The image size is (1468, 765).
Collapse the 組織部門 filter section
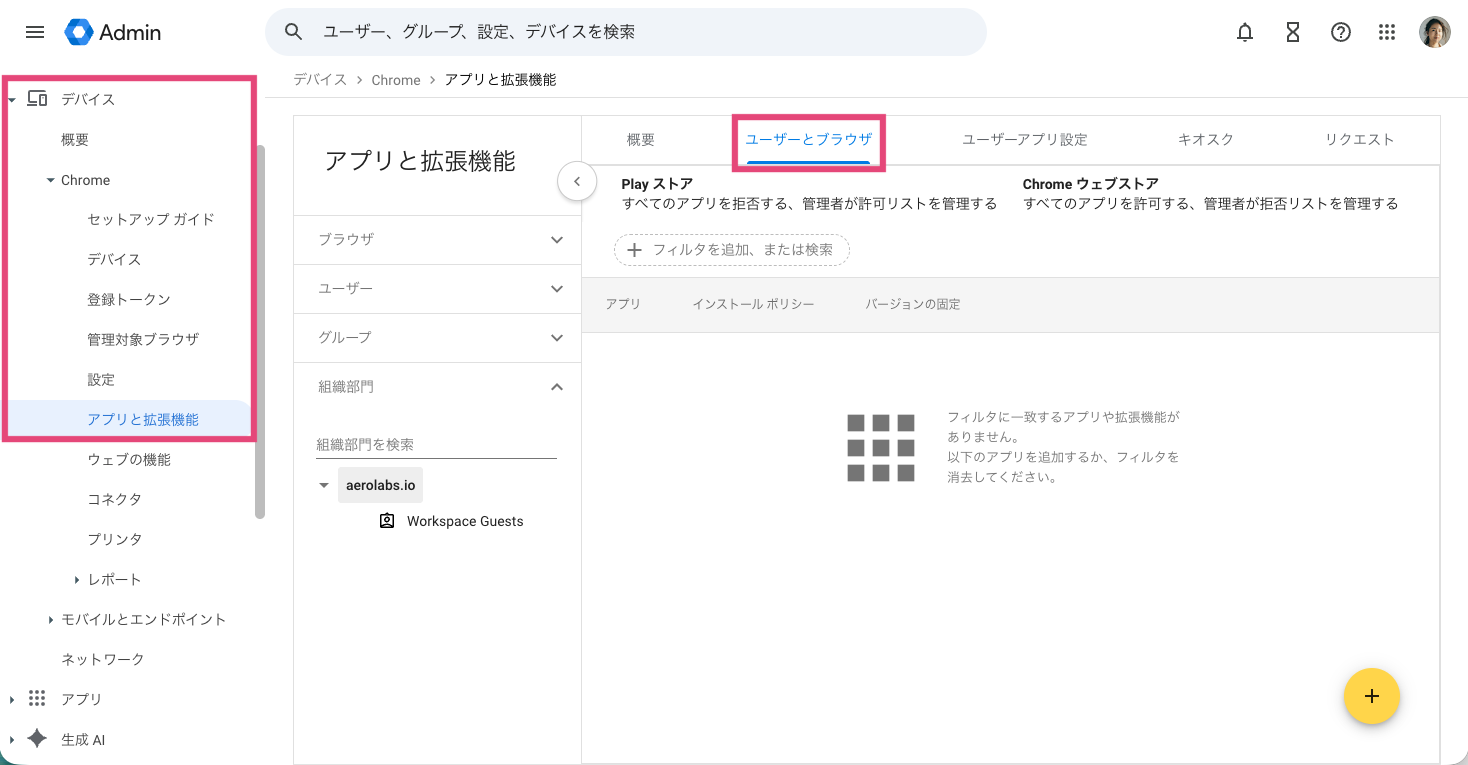point(557,387)
